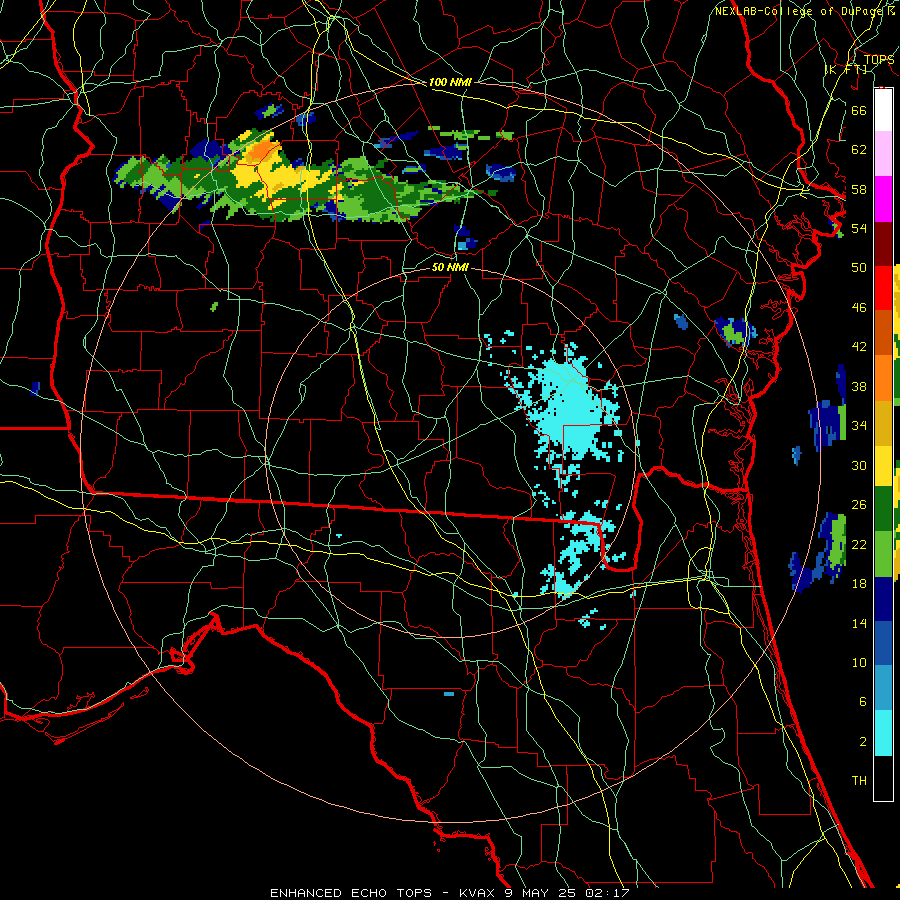Click the 'K FT' units label
The height and width of the screenshot is (900, 900).
pyautogui.click(x=846, y=70)
